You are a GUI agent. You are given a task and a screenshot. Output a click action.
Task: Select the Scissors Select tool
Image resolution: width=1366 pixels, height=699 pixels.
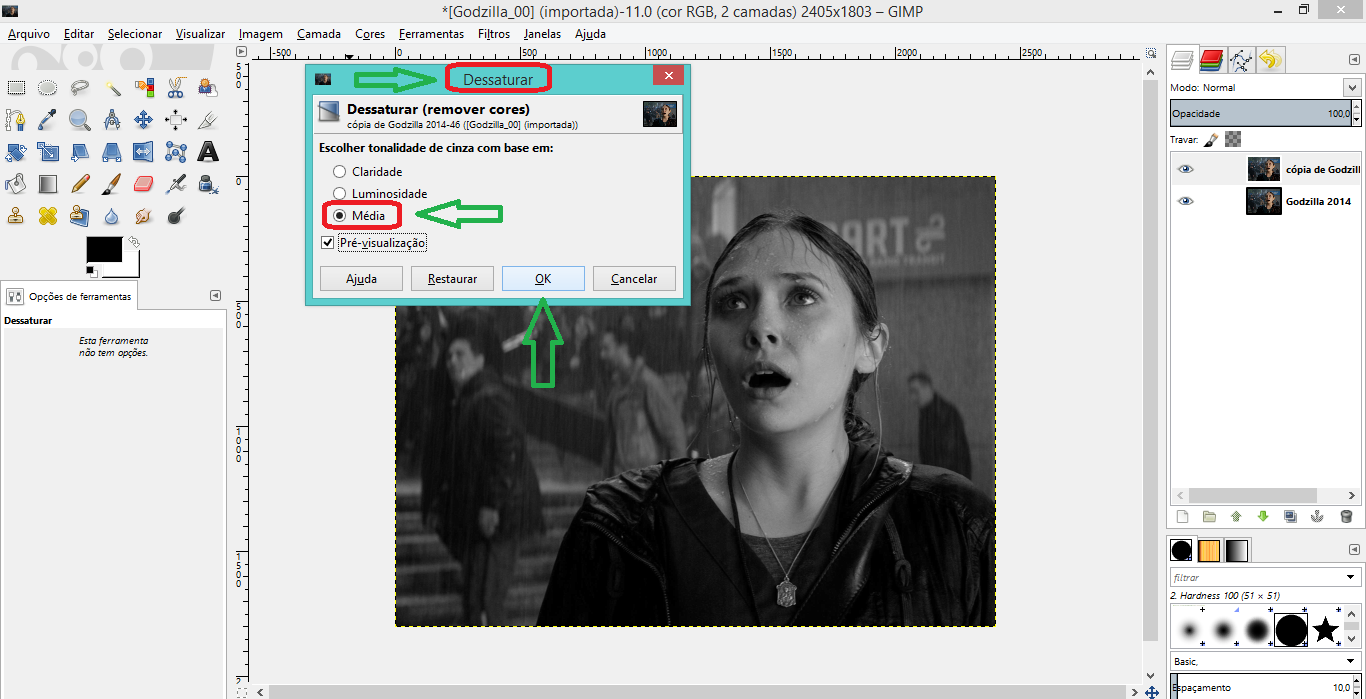tap(176, 88)
